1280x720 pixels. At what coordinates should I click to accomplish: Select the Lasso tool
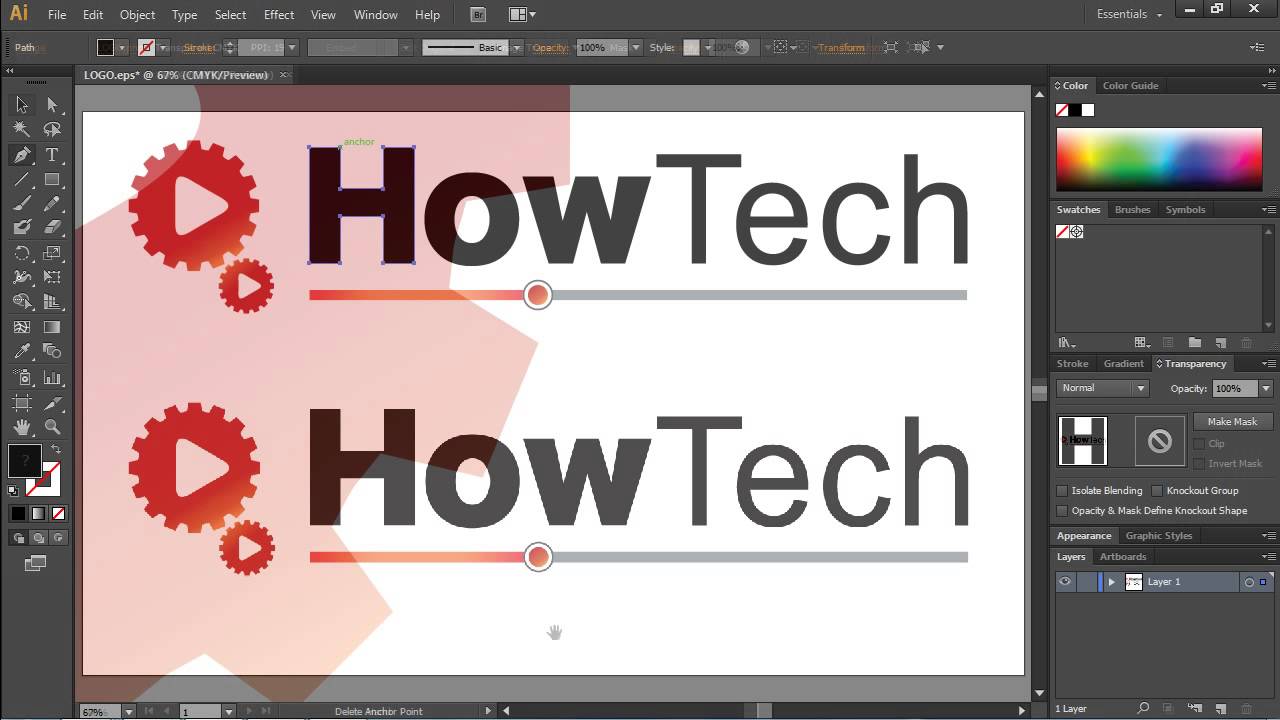tap(52, 130)
